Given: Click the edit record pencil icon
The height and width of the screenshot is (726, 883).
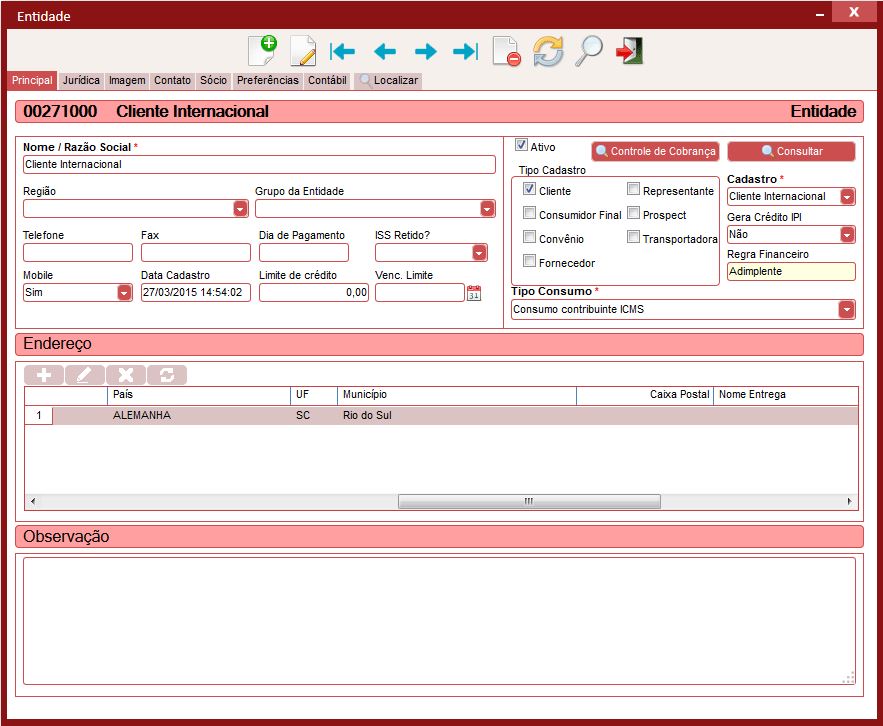Looking at the screenshot, I should [303, 51].
